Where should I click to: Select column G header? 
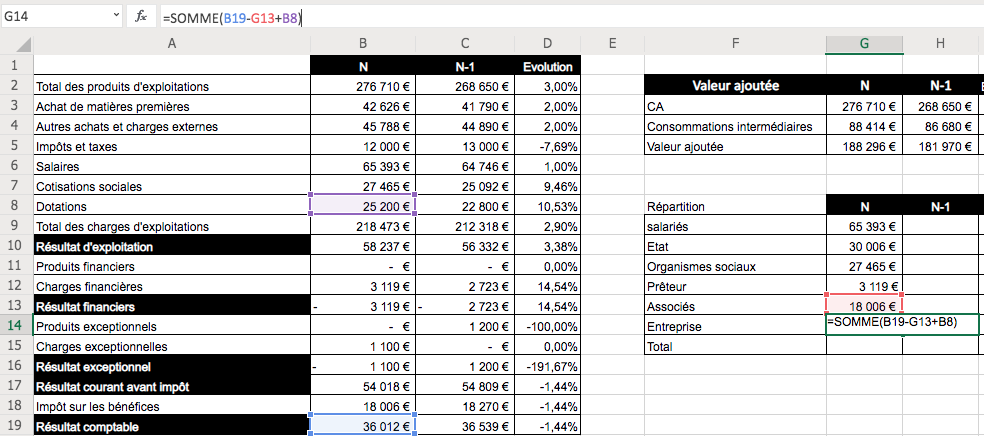pyautogui.click(x=864, y=43)
